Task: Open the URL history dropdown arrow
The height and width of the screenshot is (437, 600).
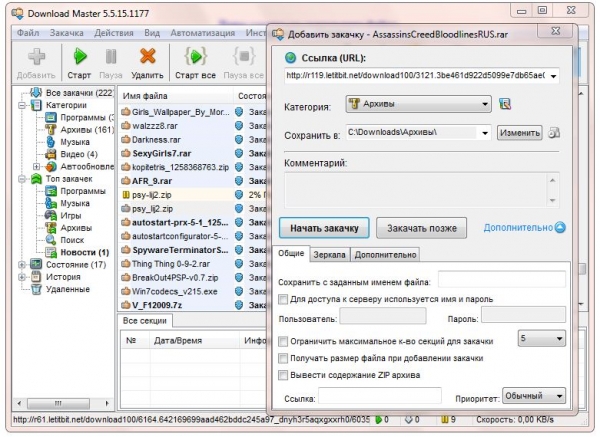Action: click(x=553, y=76)
